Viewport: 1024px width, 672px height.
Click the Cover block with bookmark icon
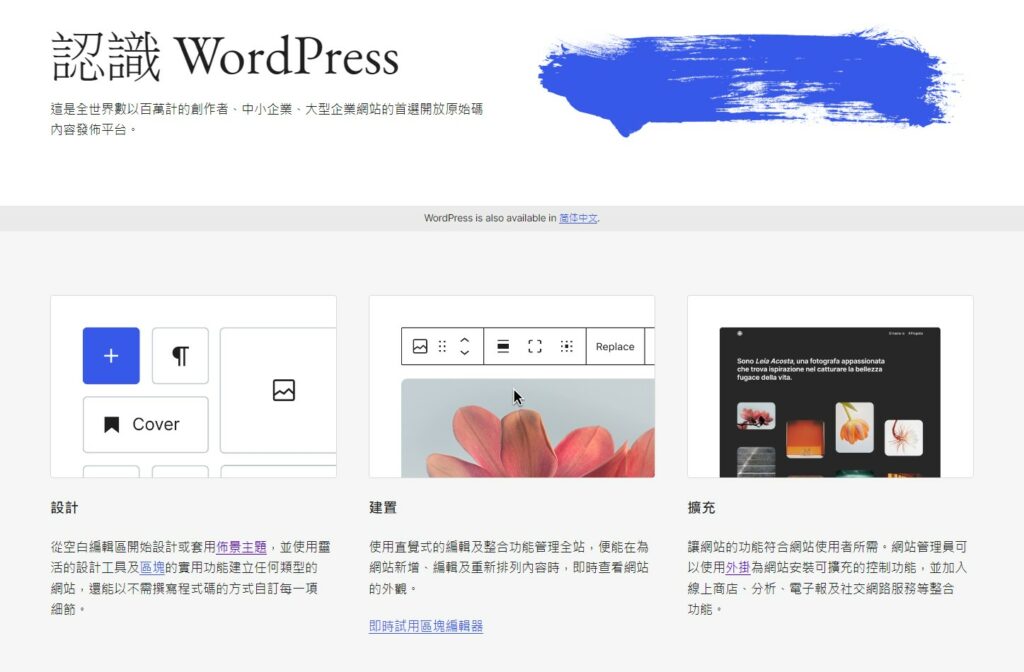click(146, 424)
